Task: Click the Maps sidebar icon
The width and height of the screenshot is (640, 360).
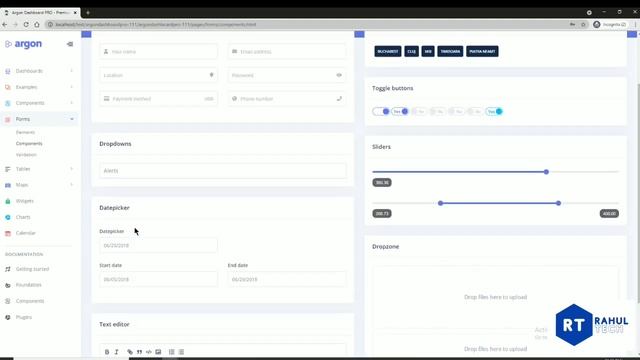Action: tap(8, 185)
